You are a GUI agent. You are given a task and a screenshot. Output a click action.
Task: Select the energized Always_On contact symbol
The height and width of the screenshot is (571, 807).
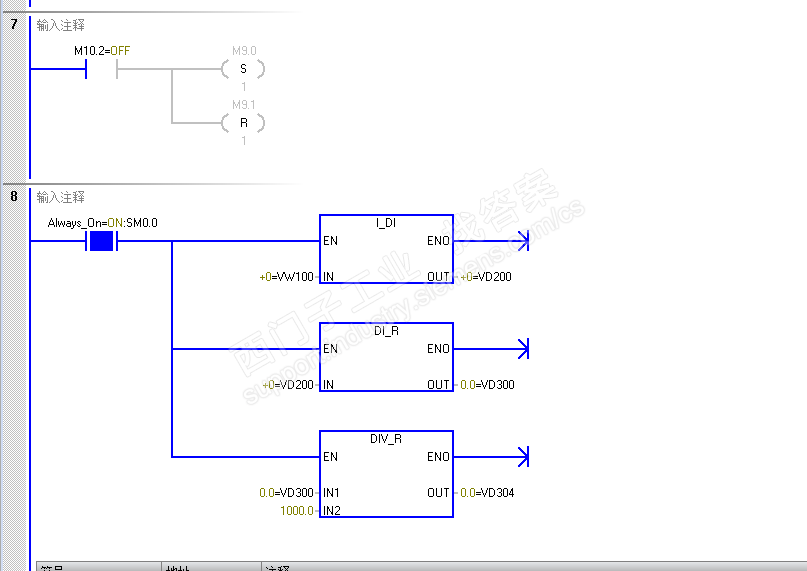pos(101,241)
